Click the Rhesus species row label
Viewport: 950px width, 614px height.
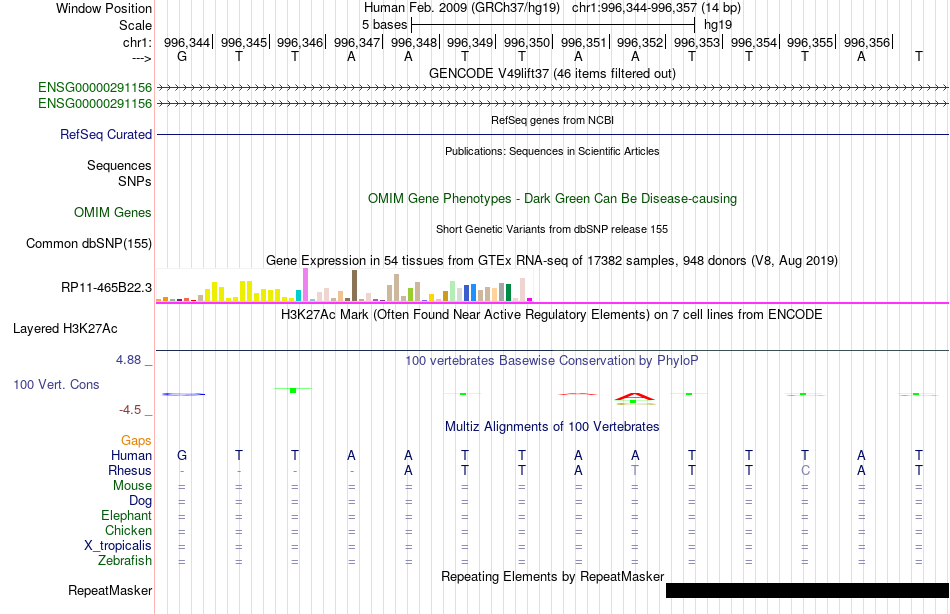pyautogui.click(x=130, y=470)
